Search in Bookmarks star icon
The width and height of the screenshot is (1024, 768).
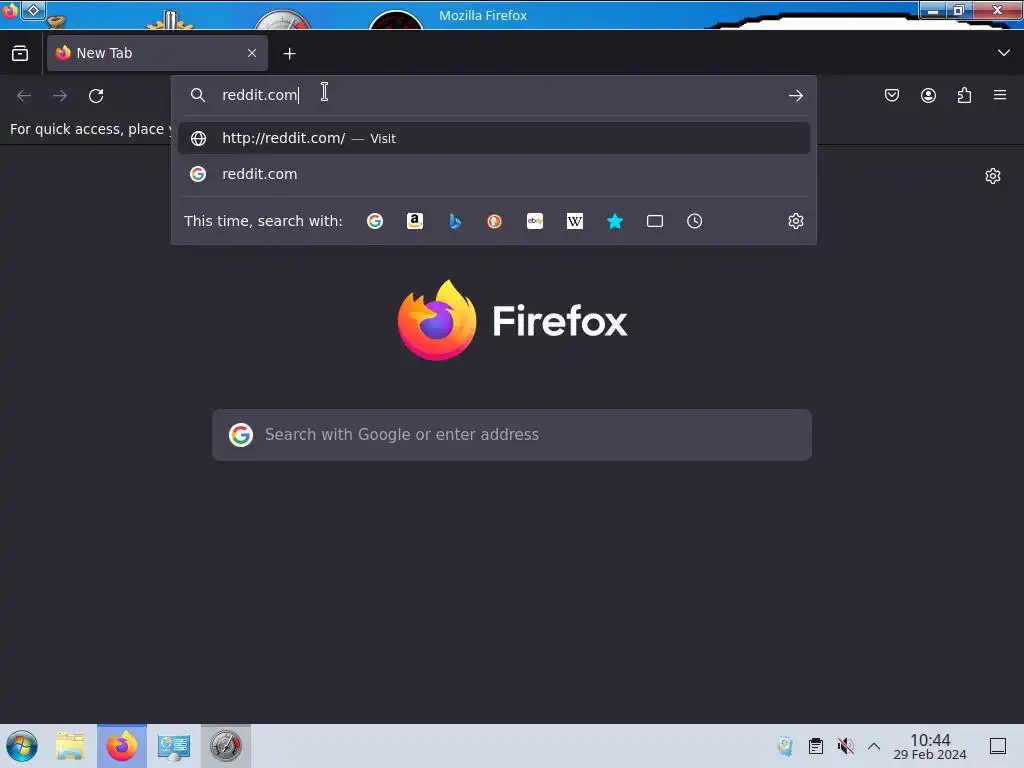click(615, 221)
